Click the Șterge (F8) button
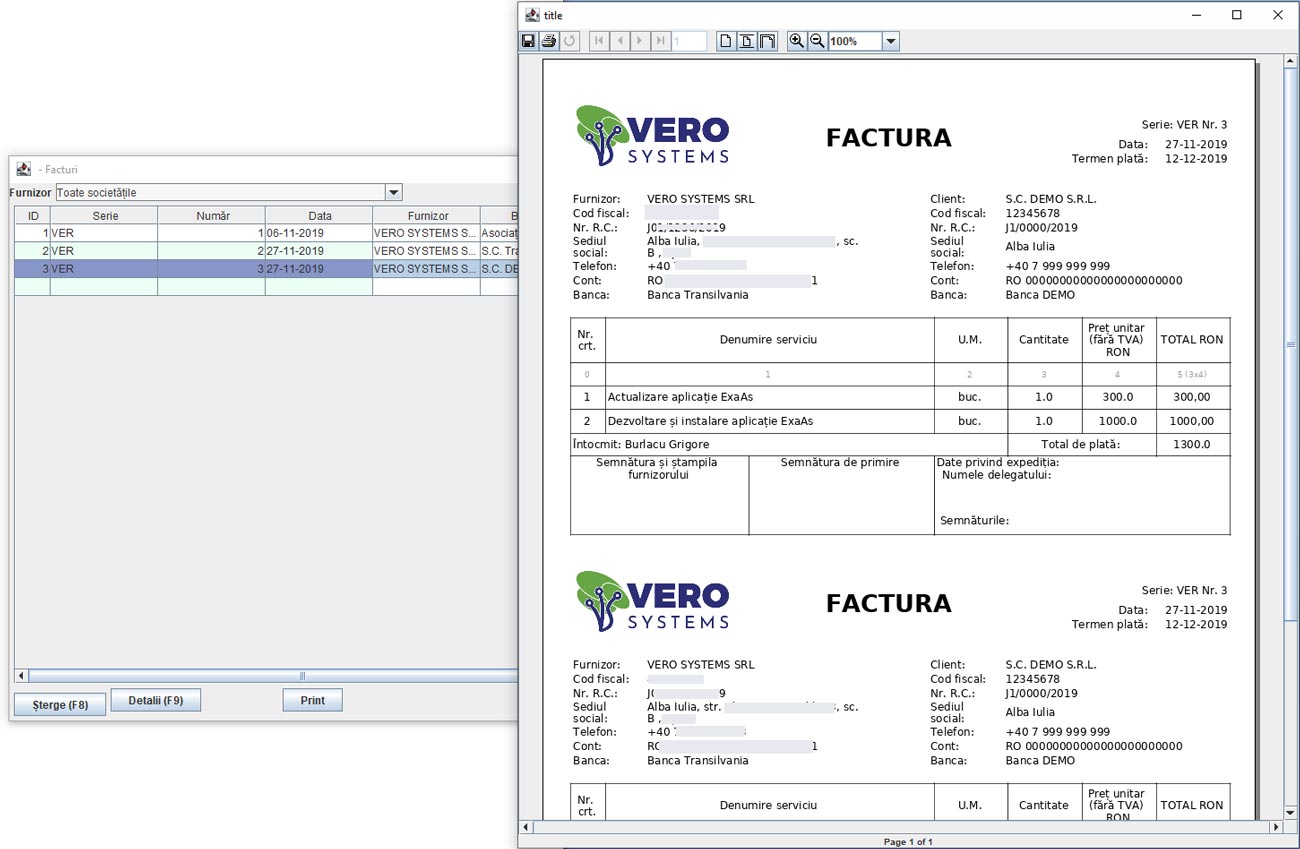The height and width of the screenshot is (849, 1300). (60, 705)
